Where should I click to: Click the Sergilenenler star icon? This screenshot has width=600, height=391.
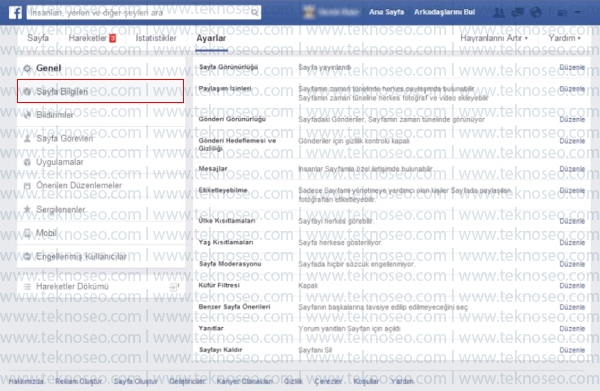click(27, 209)
